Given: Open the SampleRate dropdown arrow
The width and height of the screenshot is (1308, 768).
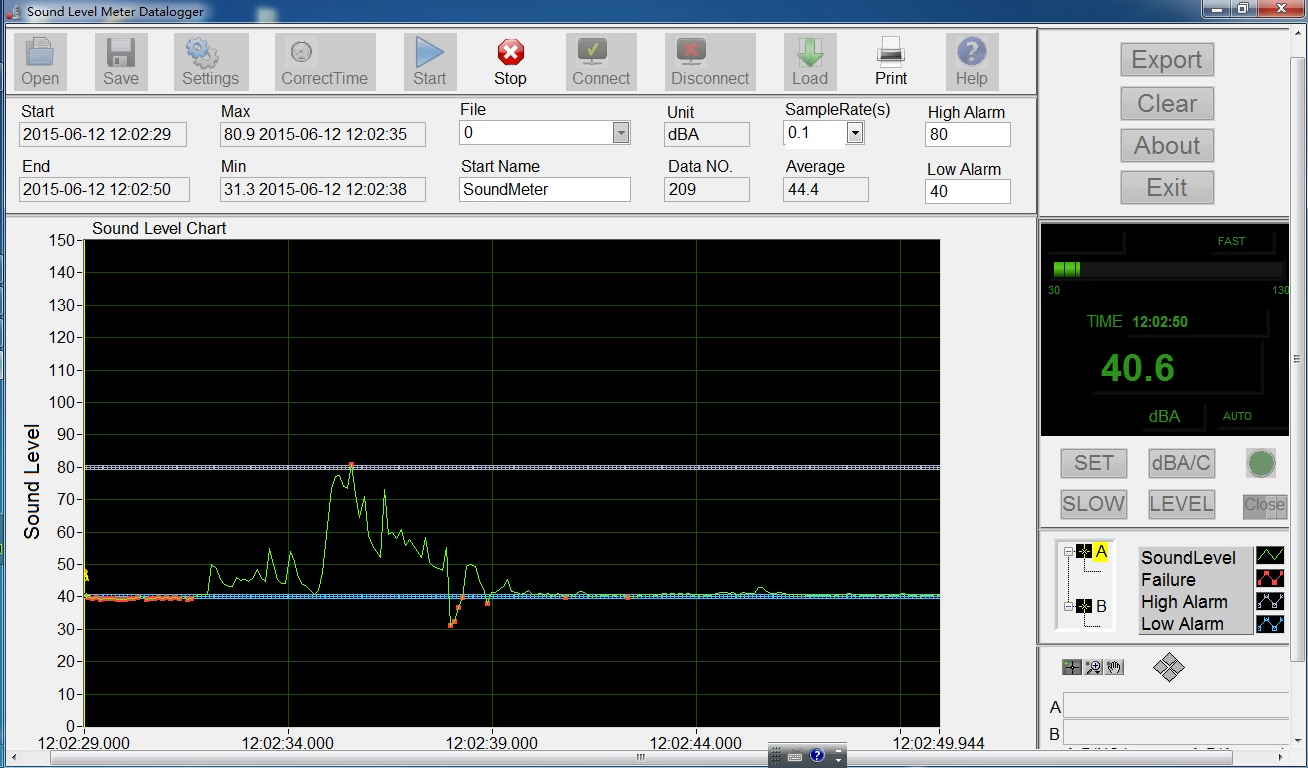Looking at the screenshot, I should pyautogui.click(x=855, y=133).
